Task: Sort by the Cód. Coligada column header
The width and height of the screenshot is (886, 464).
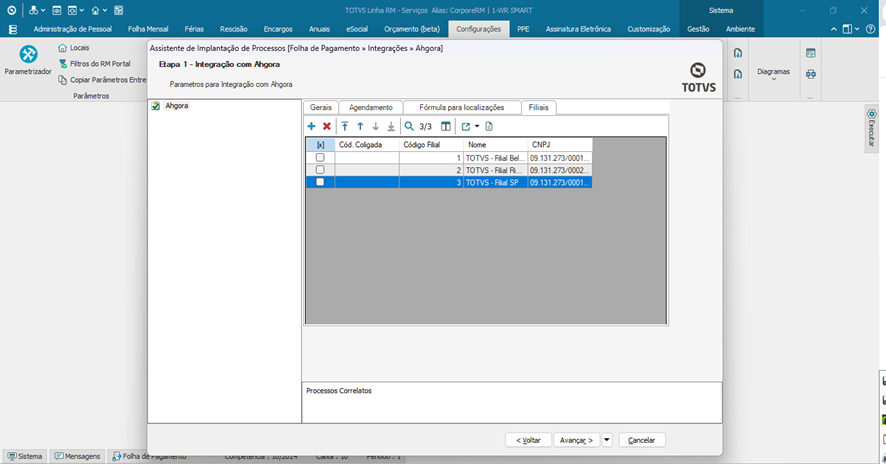Action: [367, 145]
